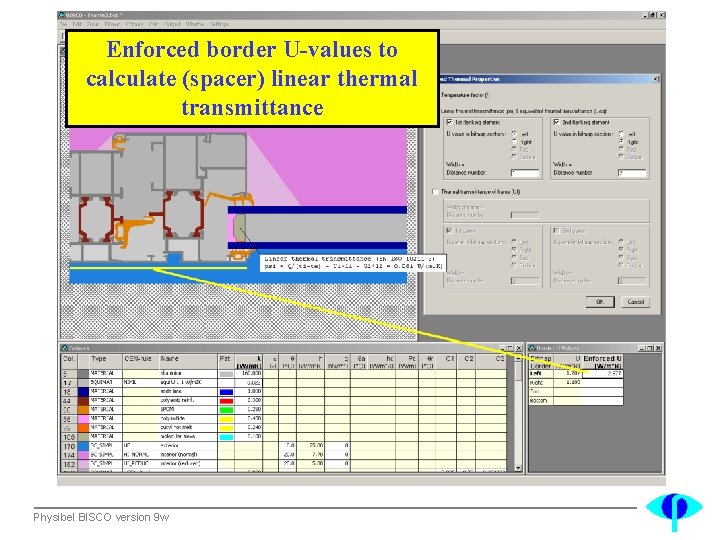Click the green pattern swatch of row 50
The image size is (720, 540).
[x=226, y=410]
